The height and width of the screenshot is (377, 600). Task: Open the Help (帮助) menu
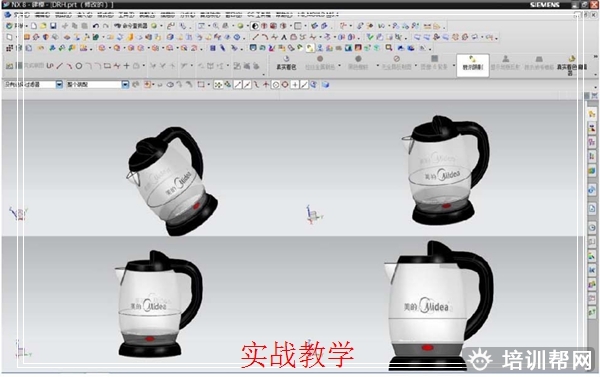pos(284,15)
